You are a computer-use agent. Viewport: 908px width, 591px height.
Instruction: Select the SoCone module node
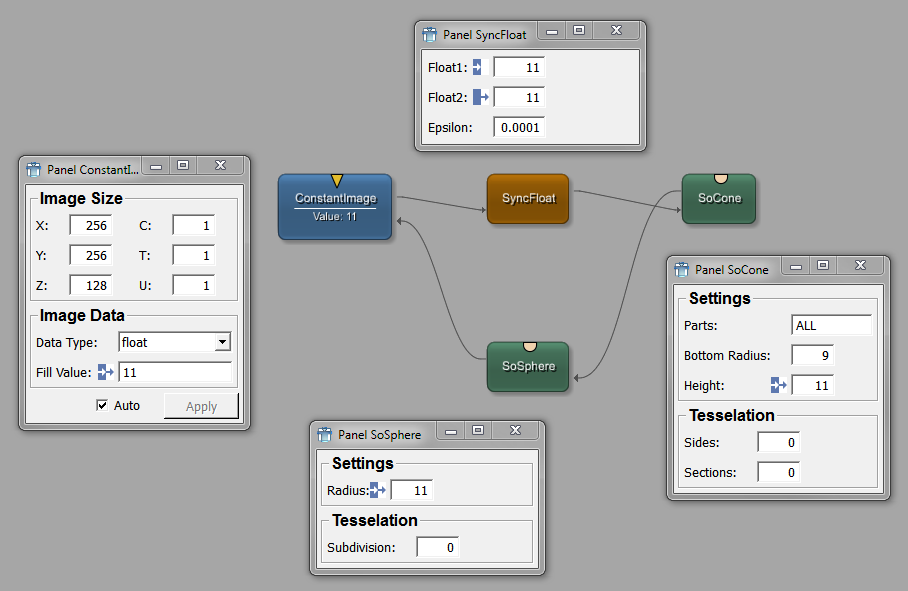pyautogui.click(x=719, y=198)
